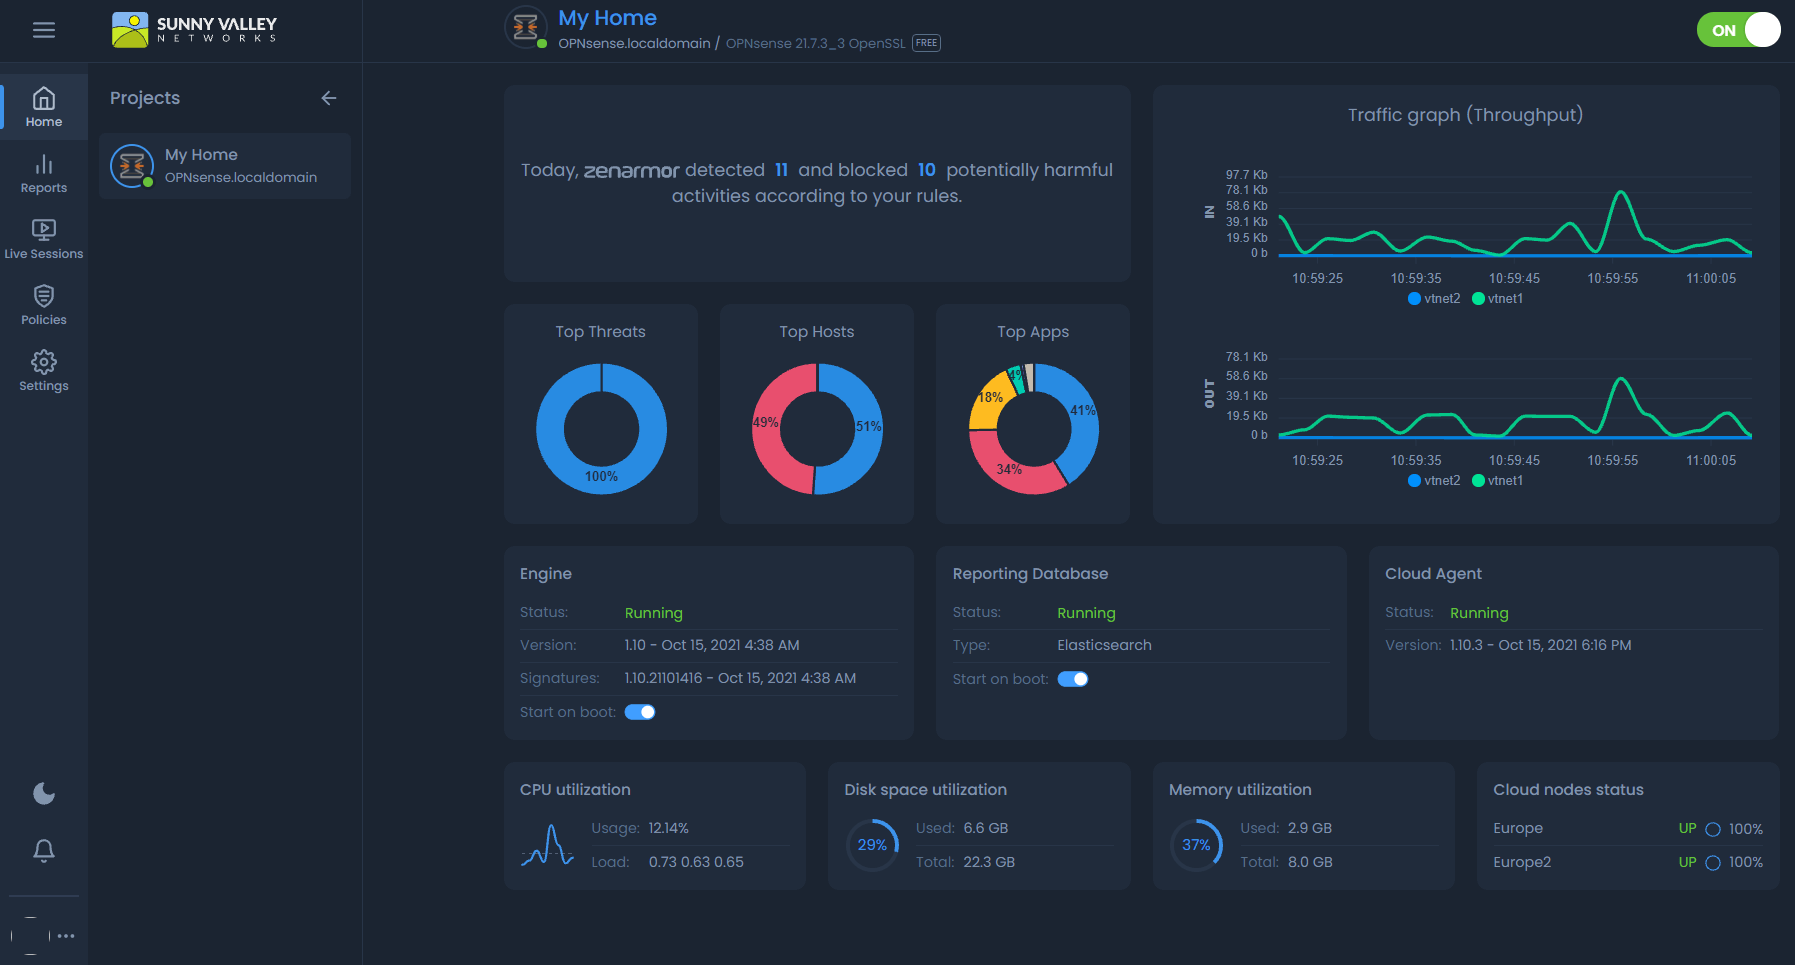Toggle vtnet1 legend in the IN graph
Viewport: 1795px width, 965px height.
pos(1497,298)
